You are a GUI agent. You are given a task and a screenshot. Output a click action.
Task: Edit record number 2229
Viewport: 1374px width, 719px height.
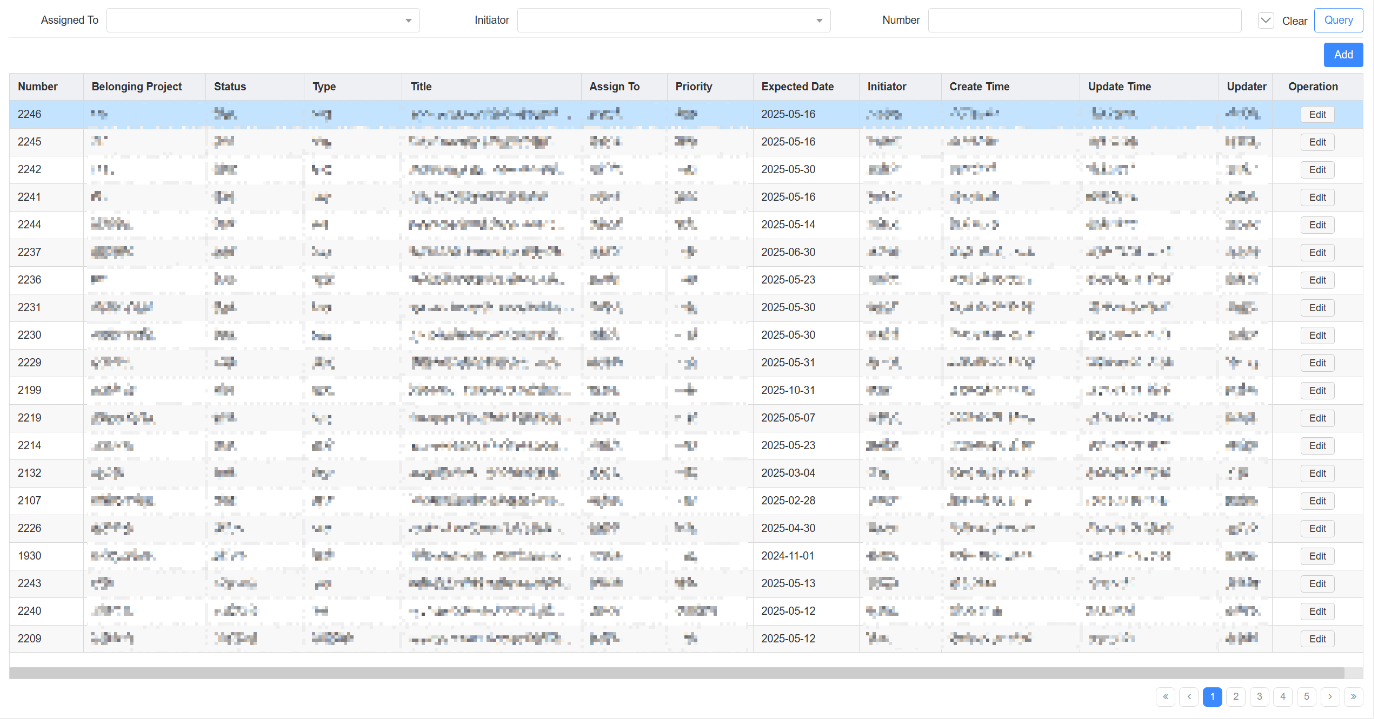(1317, 363)
